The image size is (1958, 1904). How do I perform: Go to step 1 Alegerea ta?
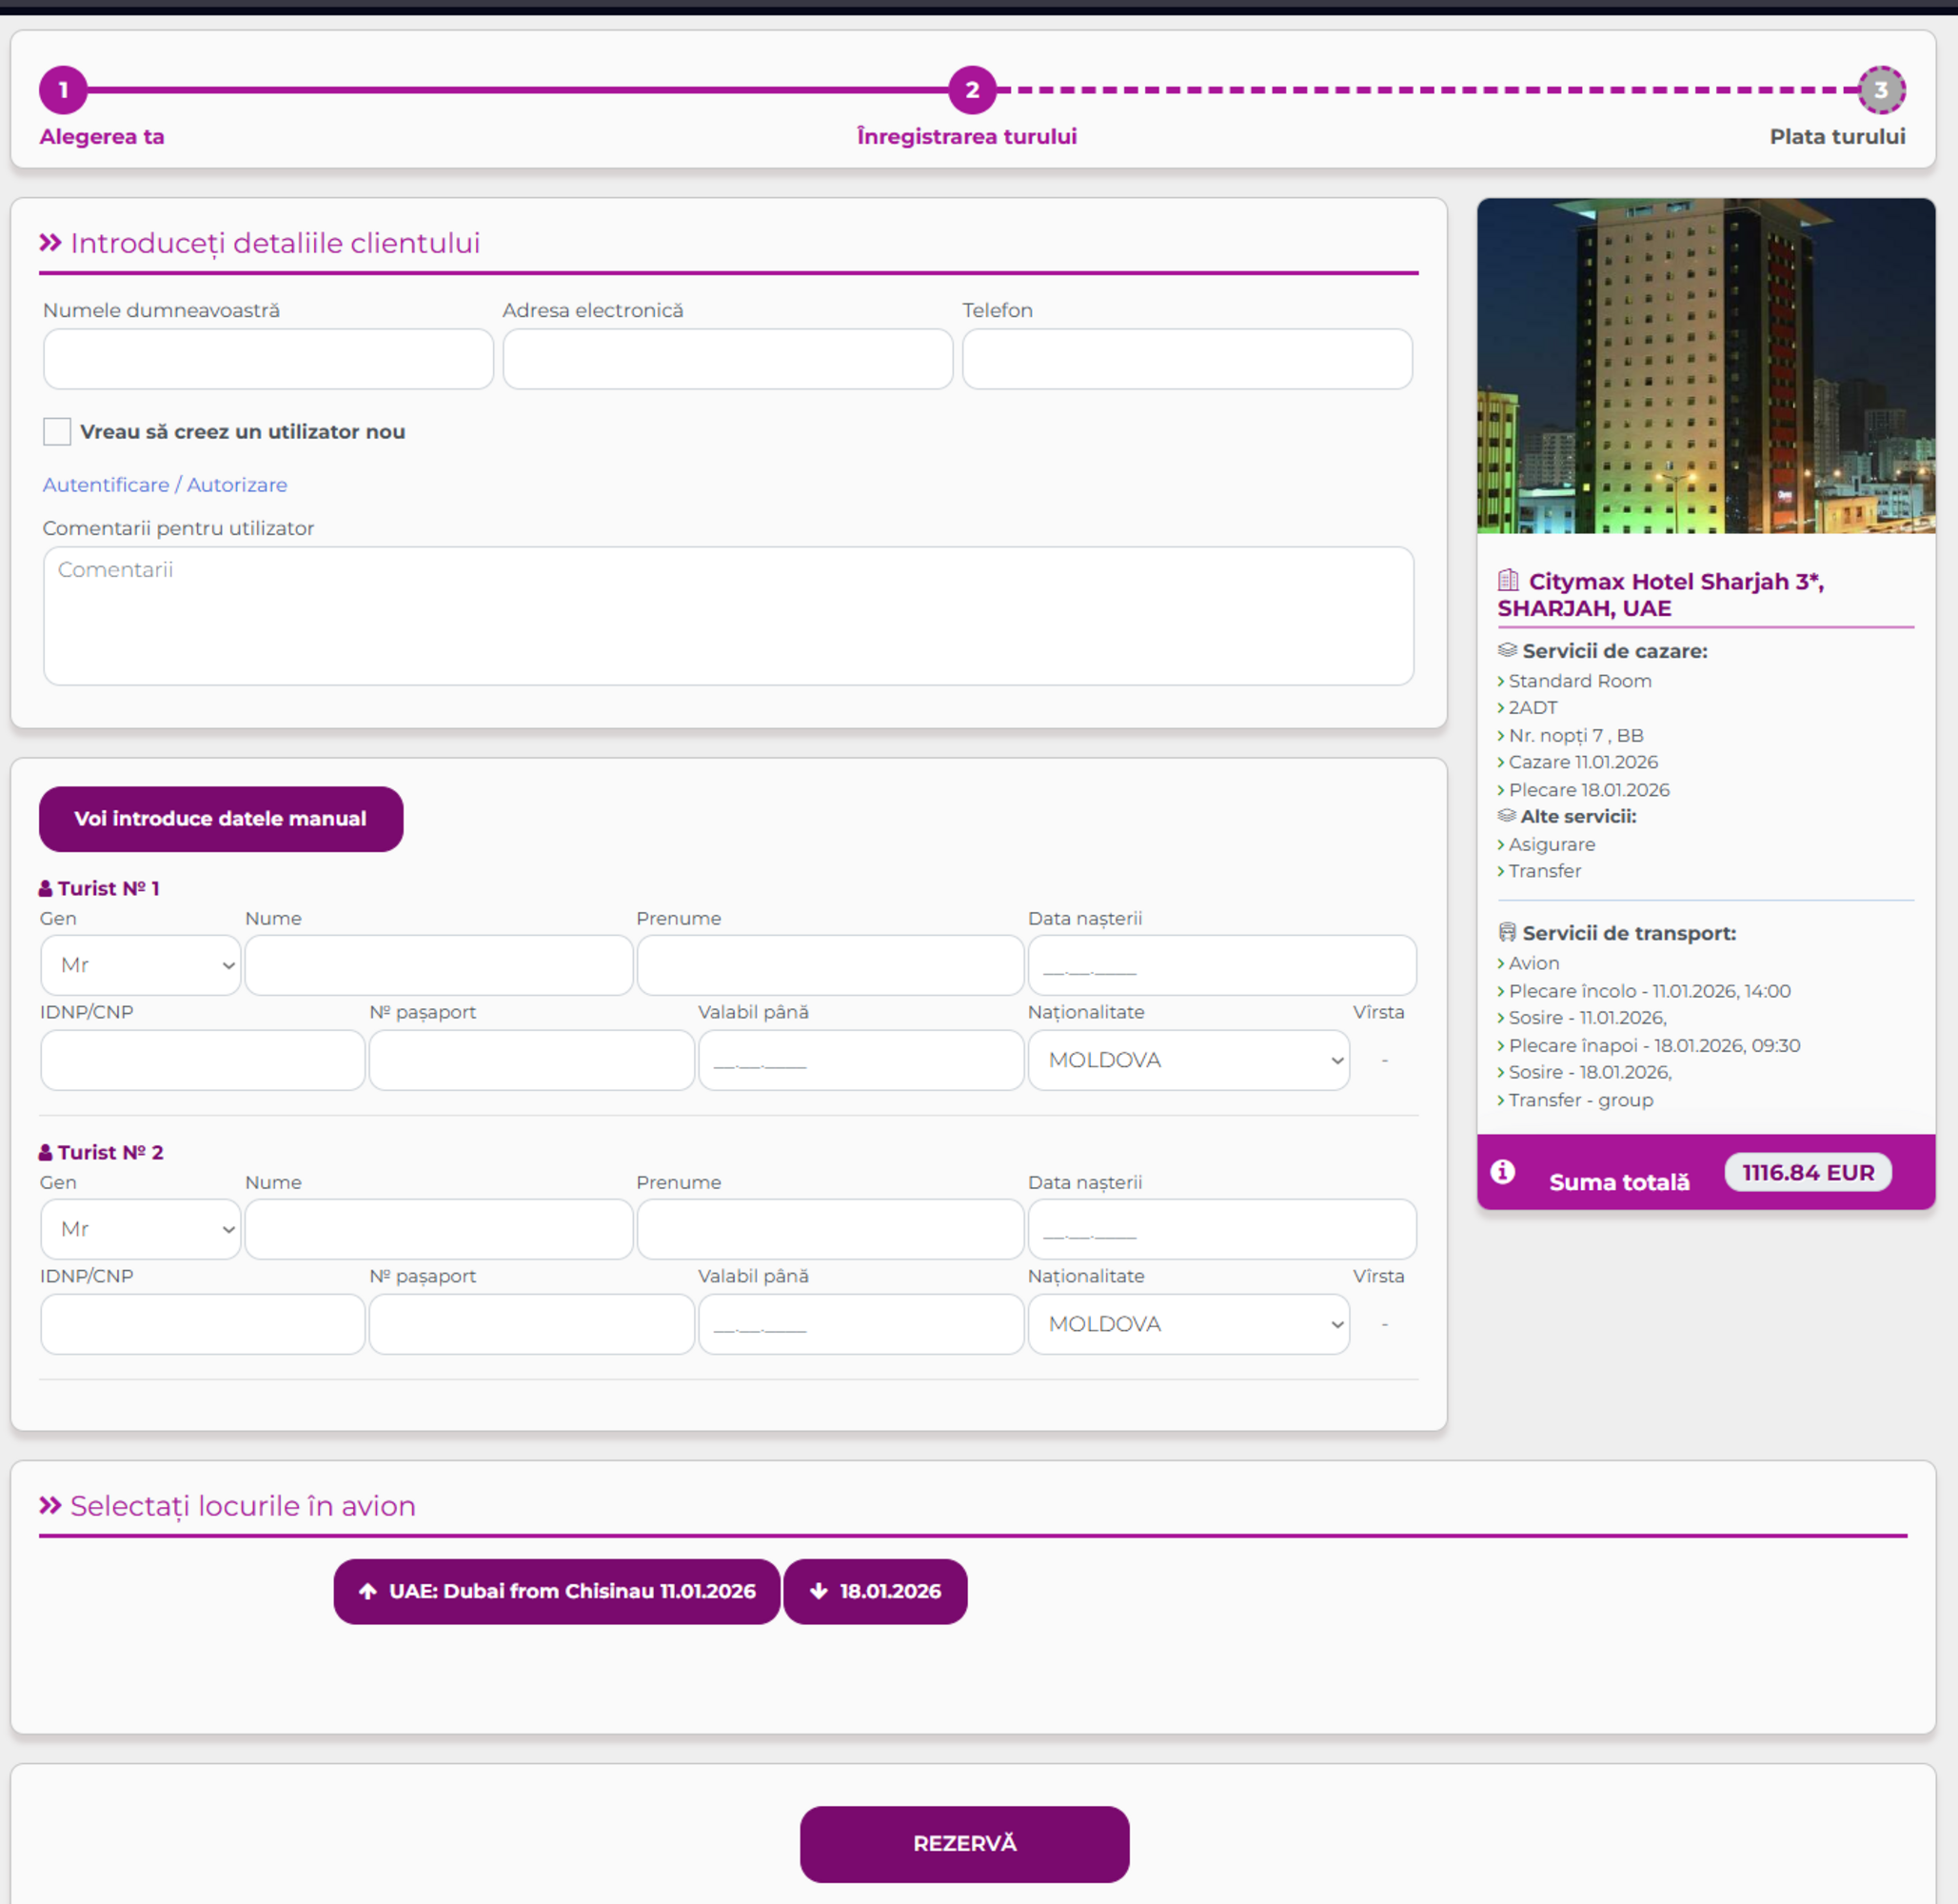pyautogui.click(x=63, y=90)
